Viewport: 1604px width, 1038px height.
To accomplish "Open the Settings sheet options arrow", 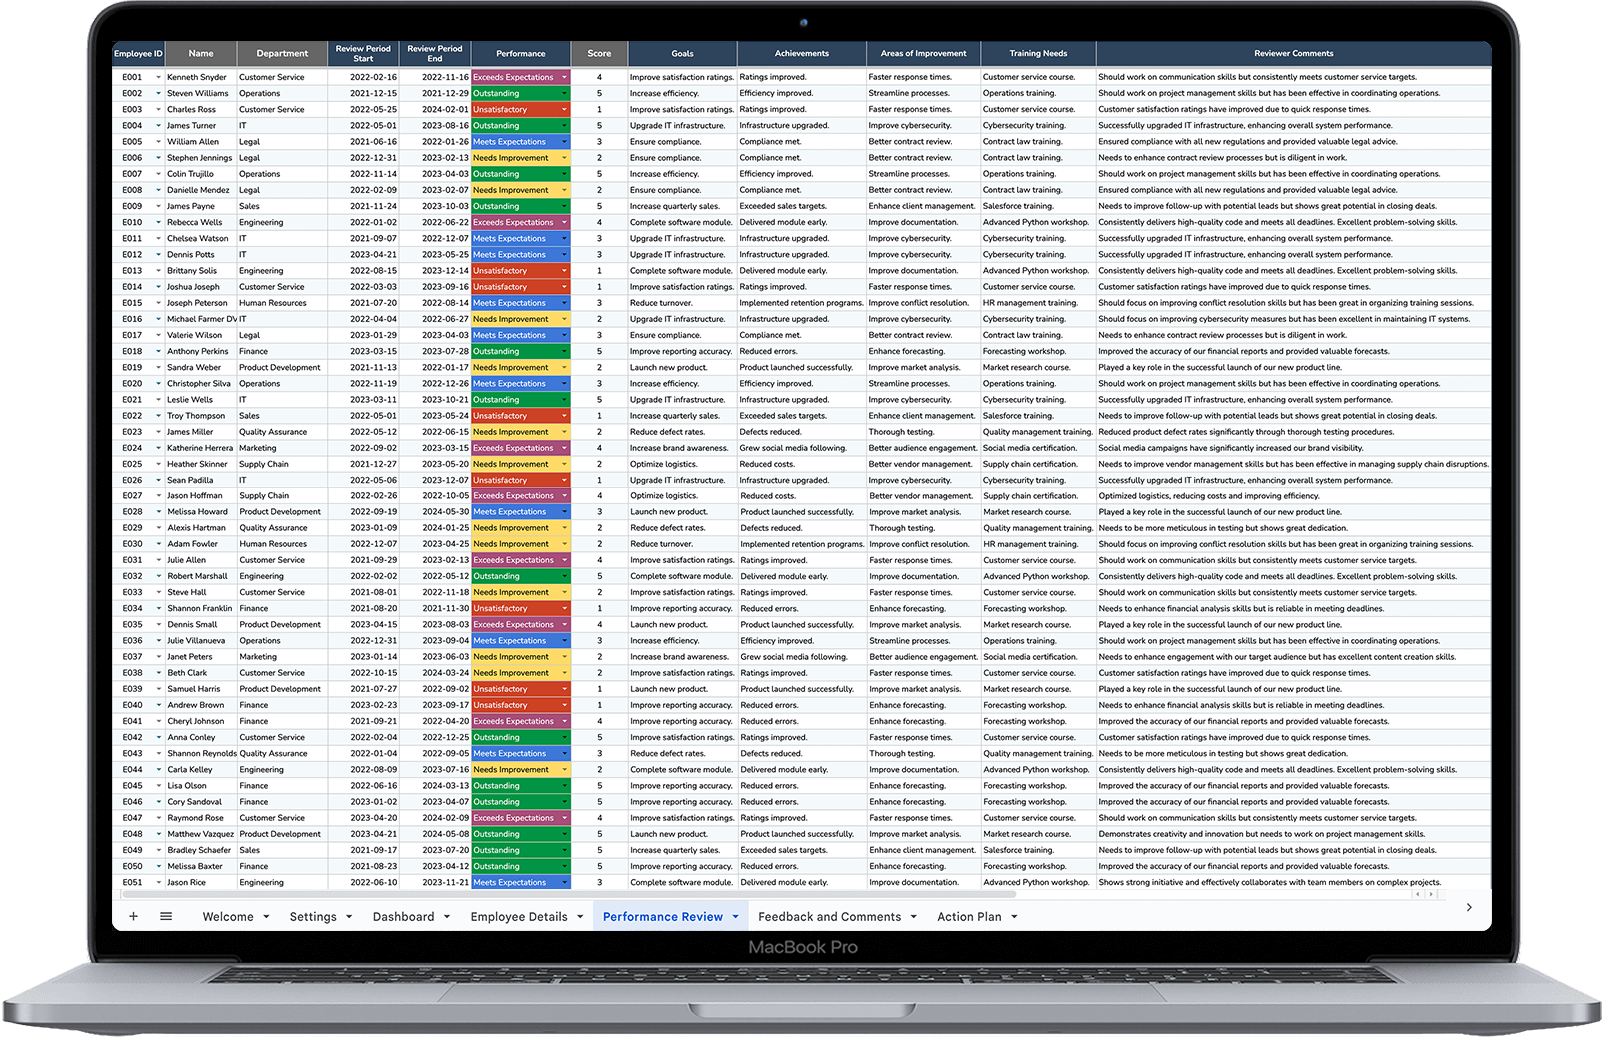I will [x=348, y=916].
